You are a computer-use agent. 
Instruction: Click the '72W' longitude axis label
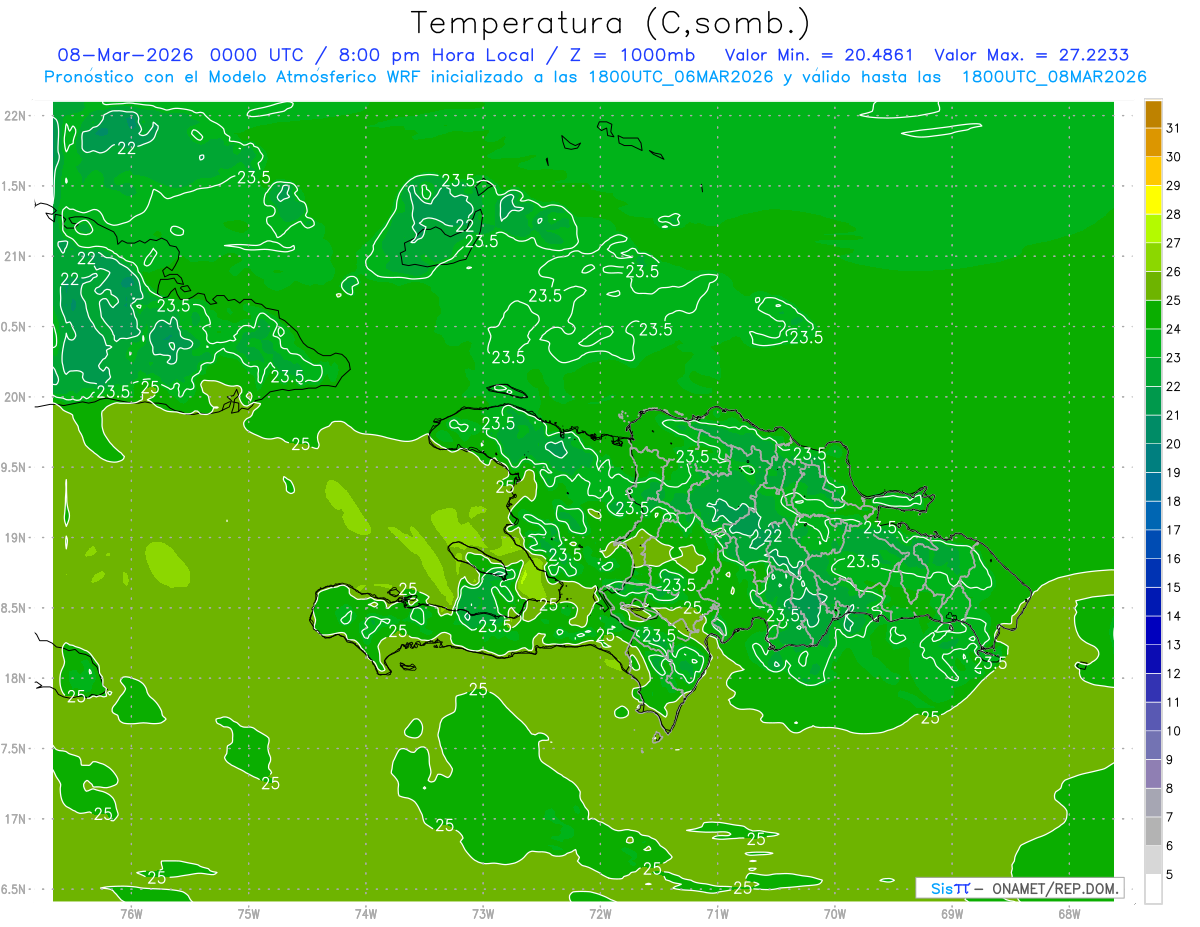click(x=600, y=913)
